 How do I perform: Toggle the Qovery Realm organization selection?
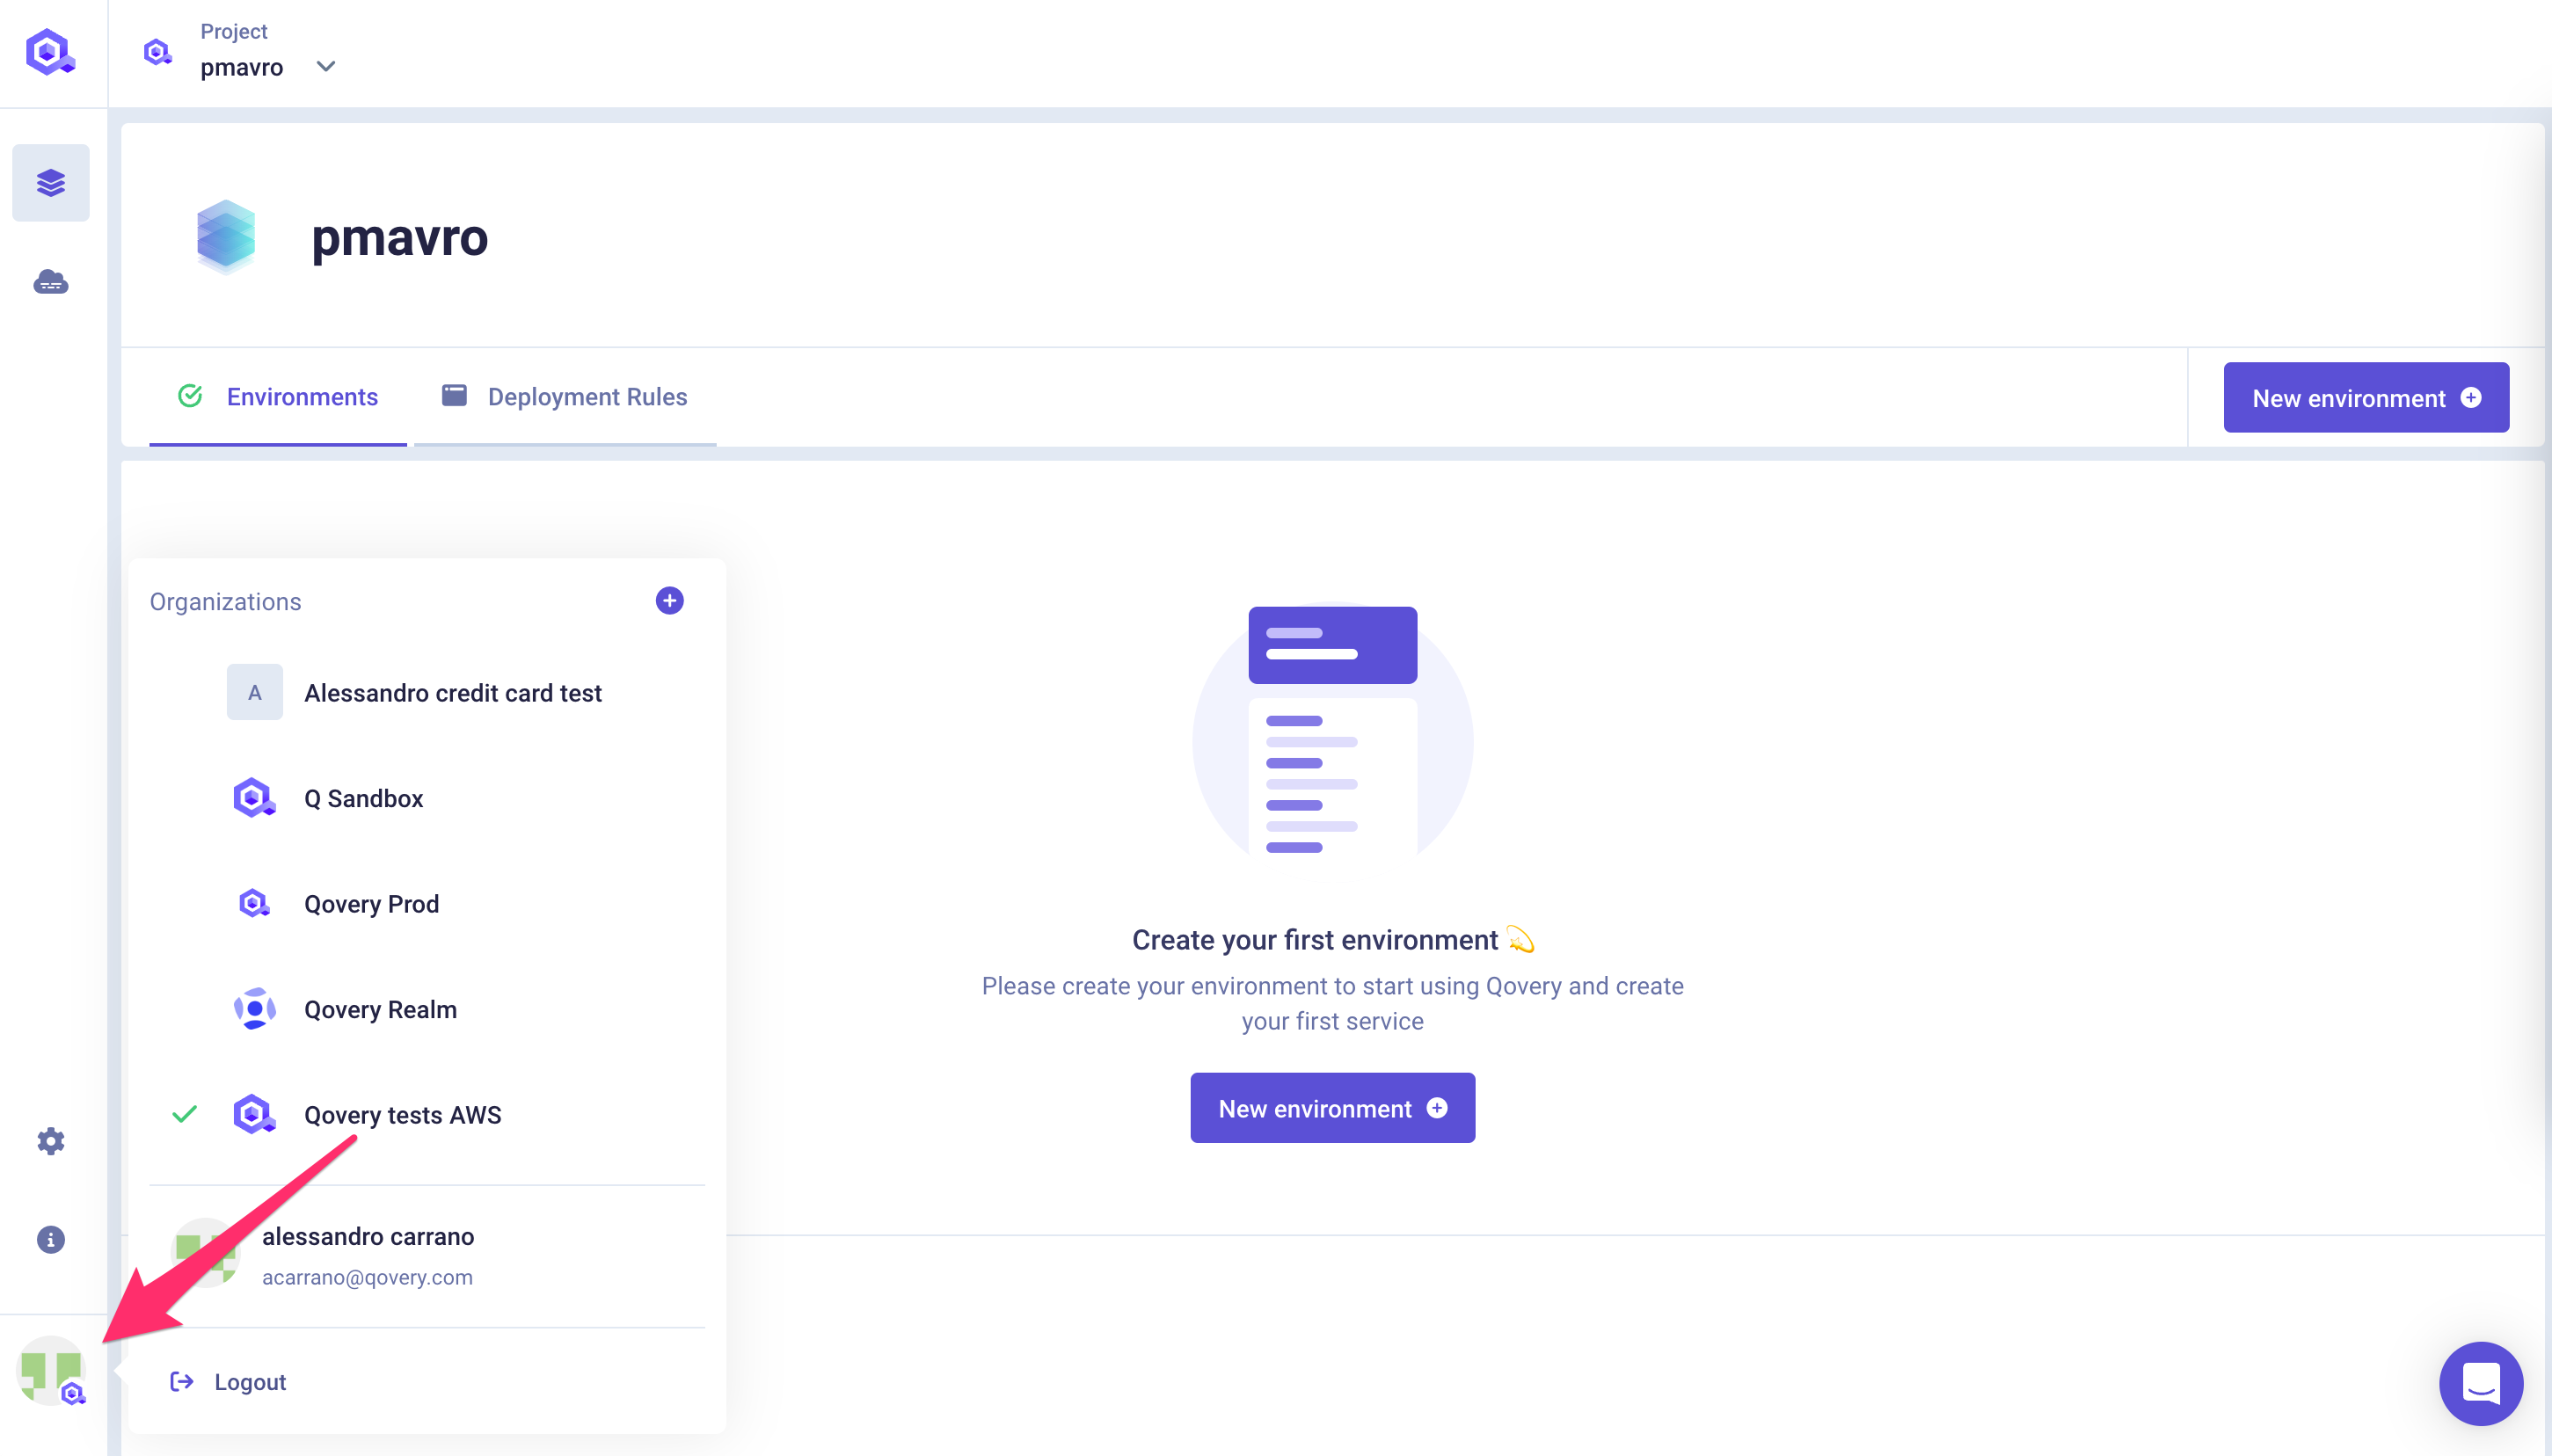(381, 1009)
